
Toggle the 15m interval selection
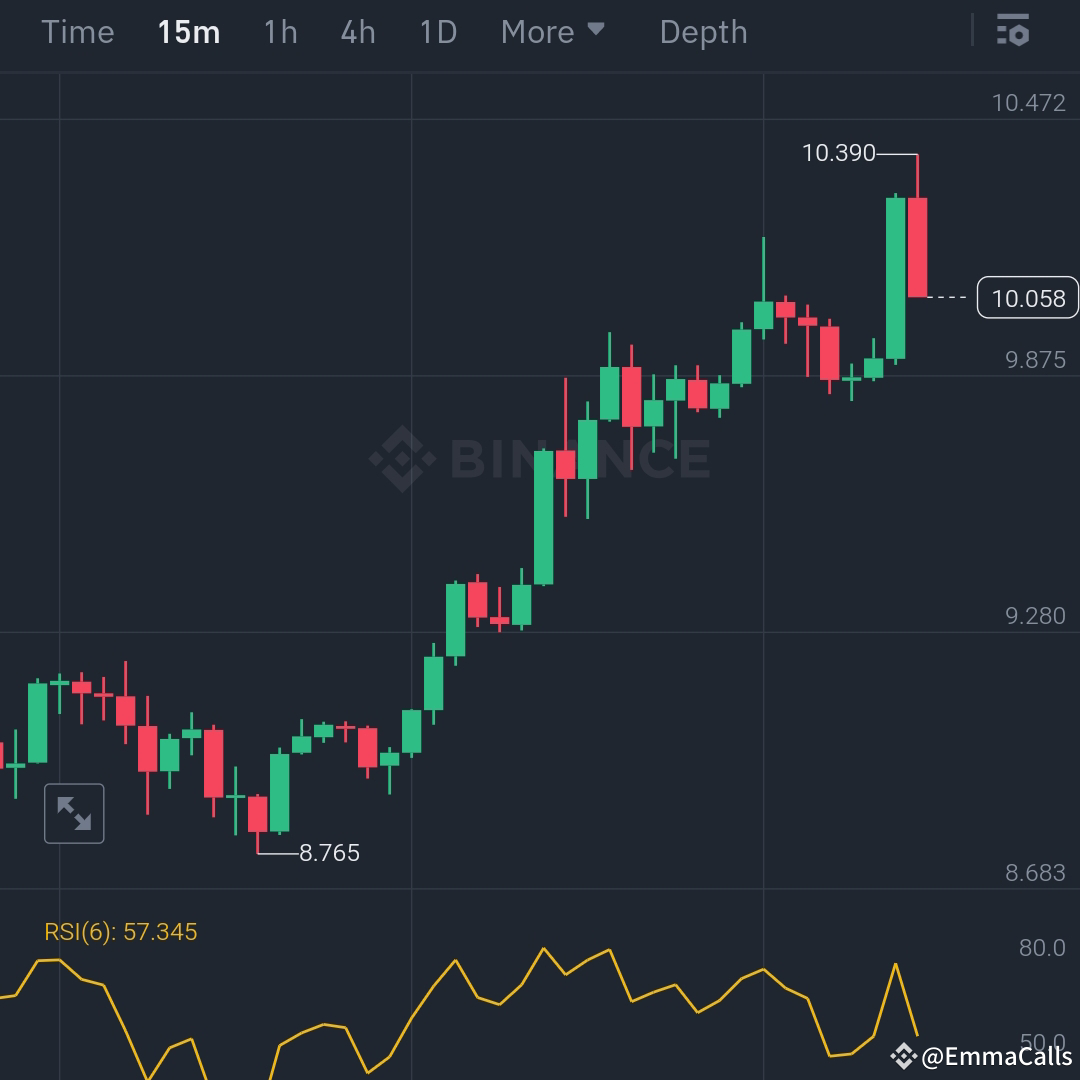click(189, 31)
